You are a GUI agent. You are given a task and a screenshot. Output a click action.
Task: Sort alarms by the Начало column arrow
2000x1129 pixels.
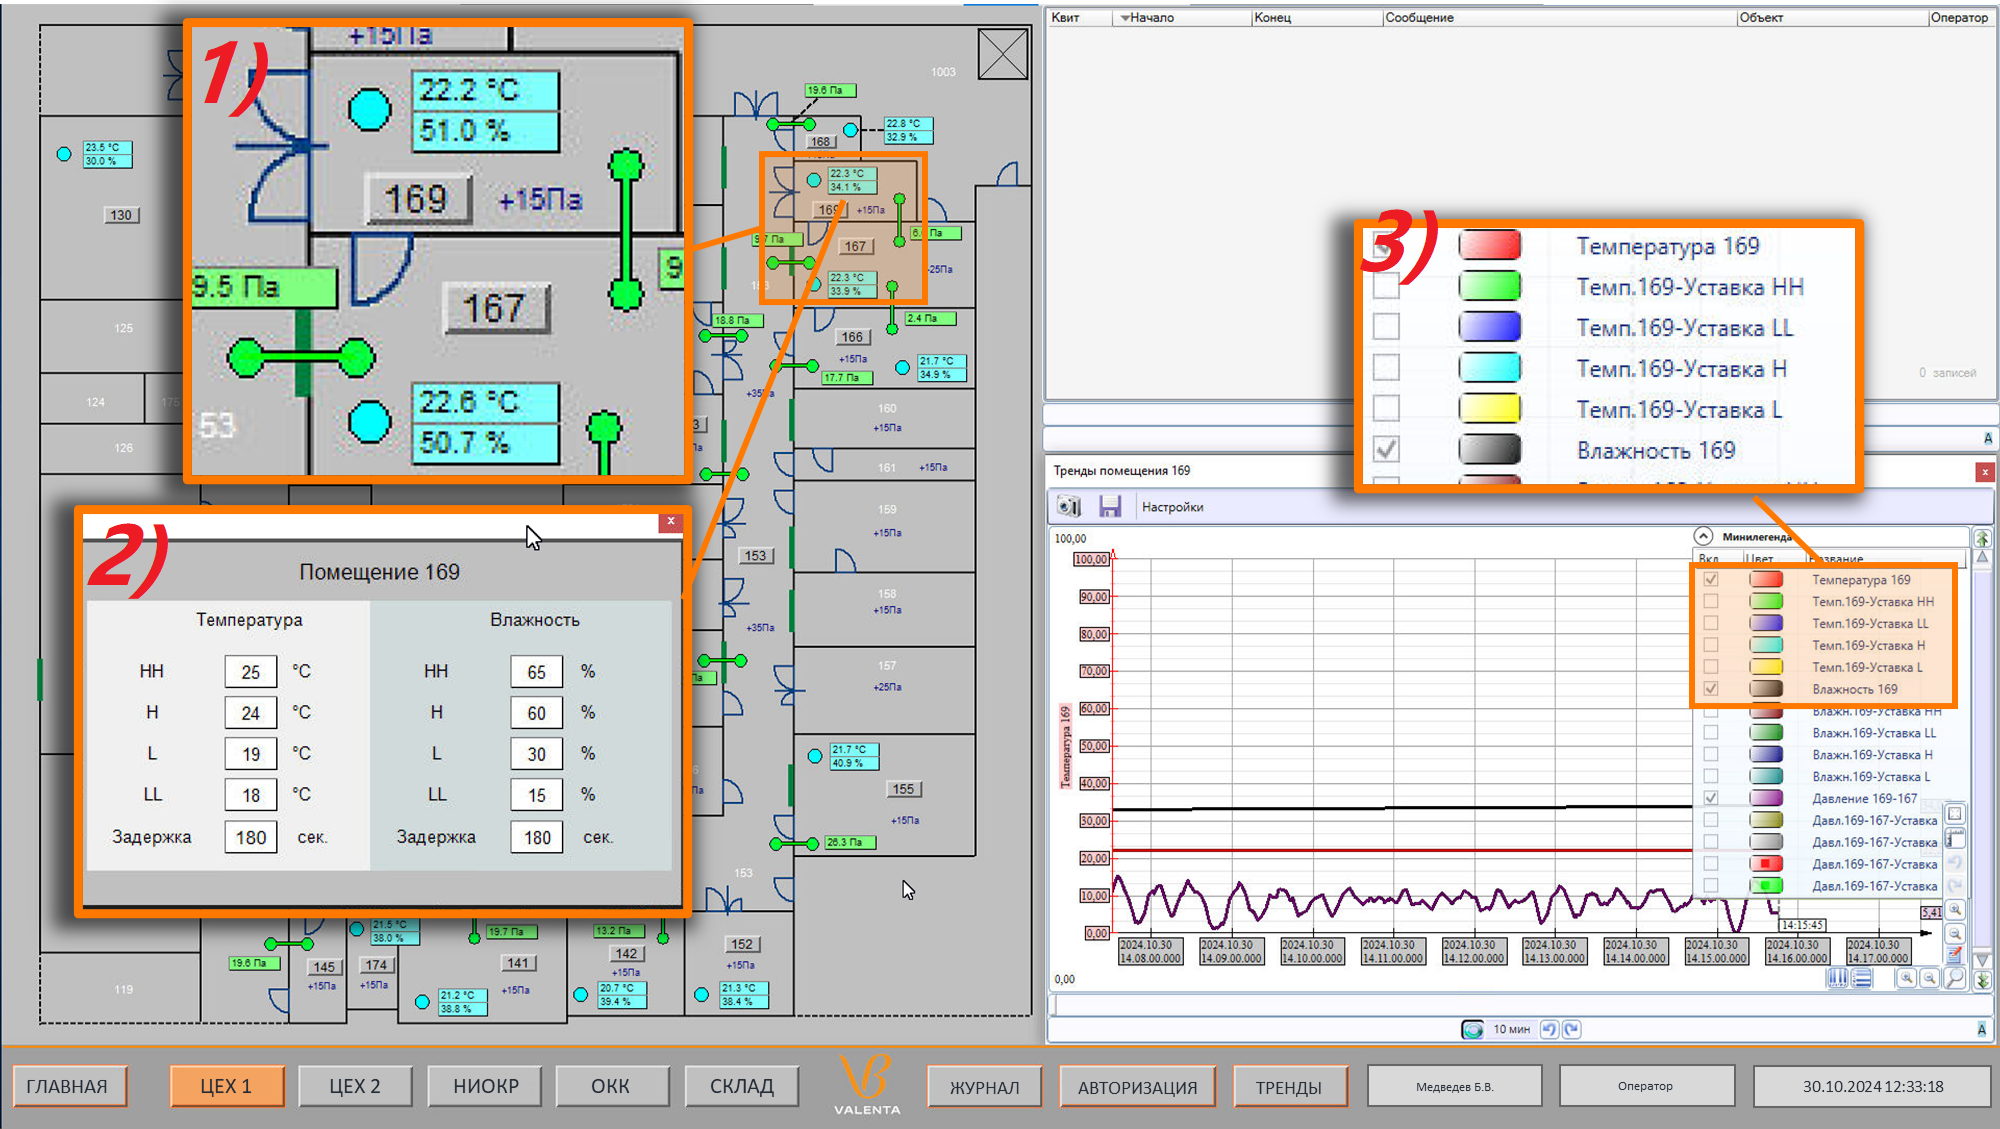click(x=1125, y=18)
